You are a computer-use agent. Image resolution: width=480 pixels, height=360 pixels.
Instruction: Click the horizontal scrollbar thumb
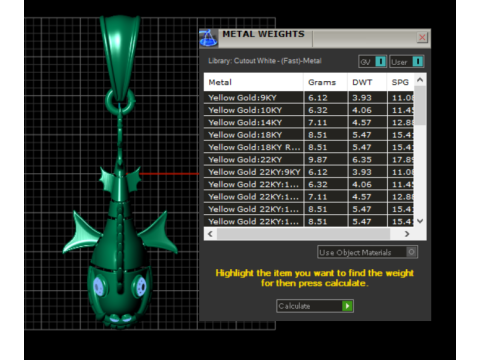tap(303, 234)
